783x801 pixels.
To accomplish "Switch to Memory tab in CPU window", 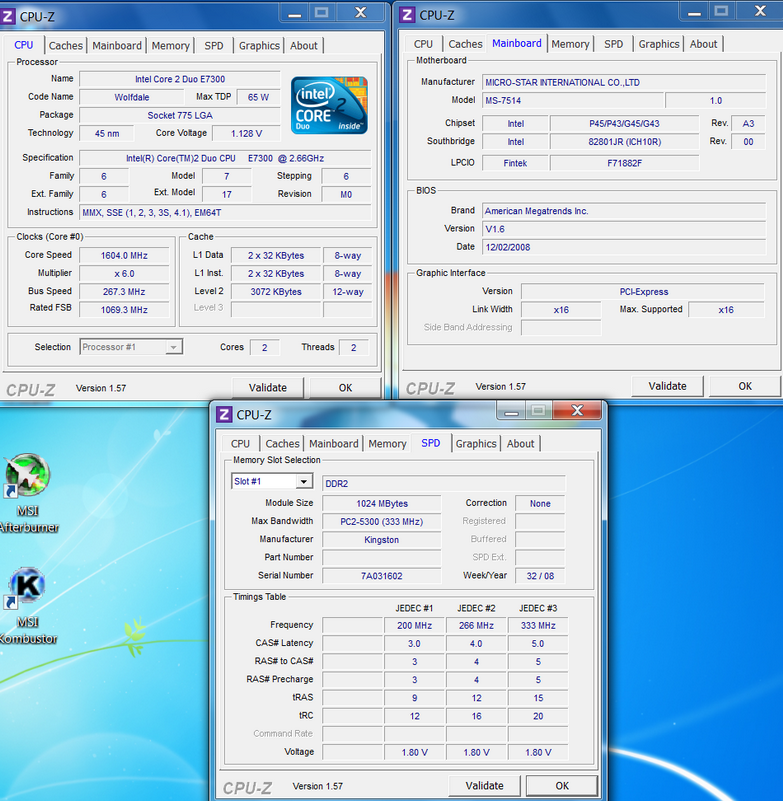I will coord(171,45).
